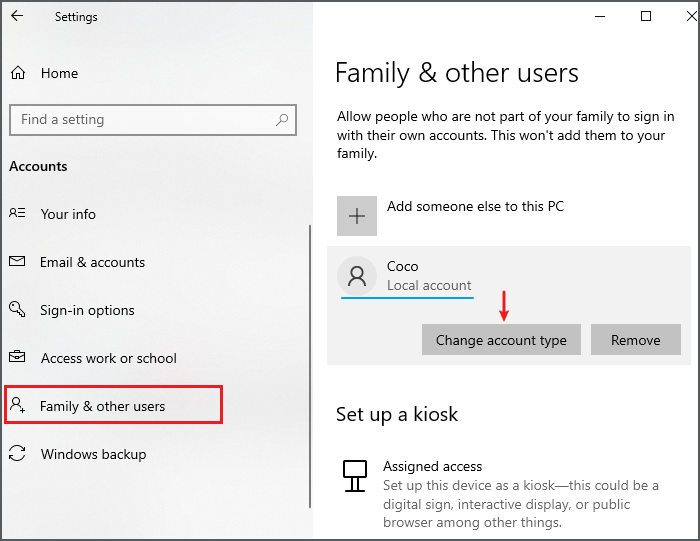Click the Find a setting field
This screenshot has width=700, height=541.
point(153,120)
